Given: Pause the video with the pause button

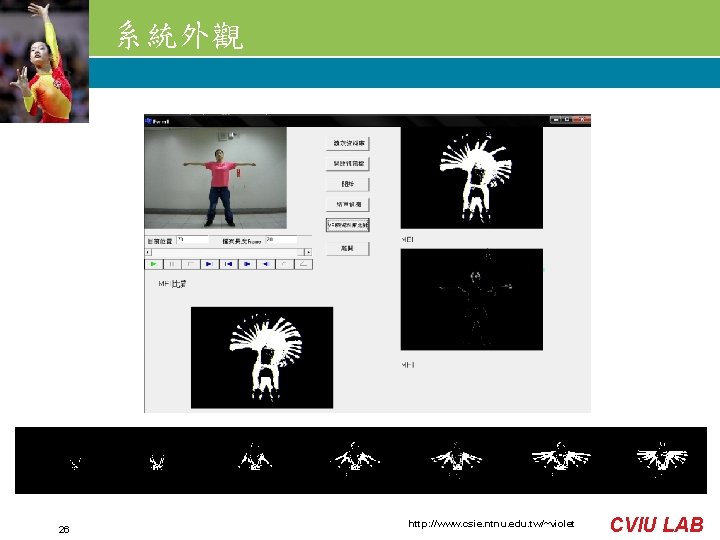Looking at the screenshot, I should pos(172,264).
